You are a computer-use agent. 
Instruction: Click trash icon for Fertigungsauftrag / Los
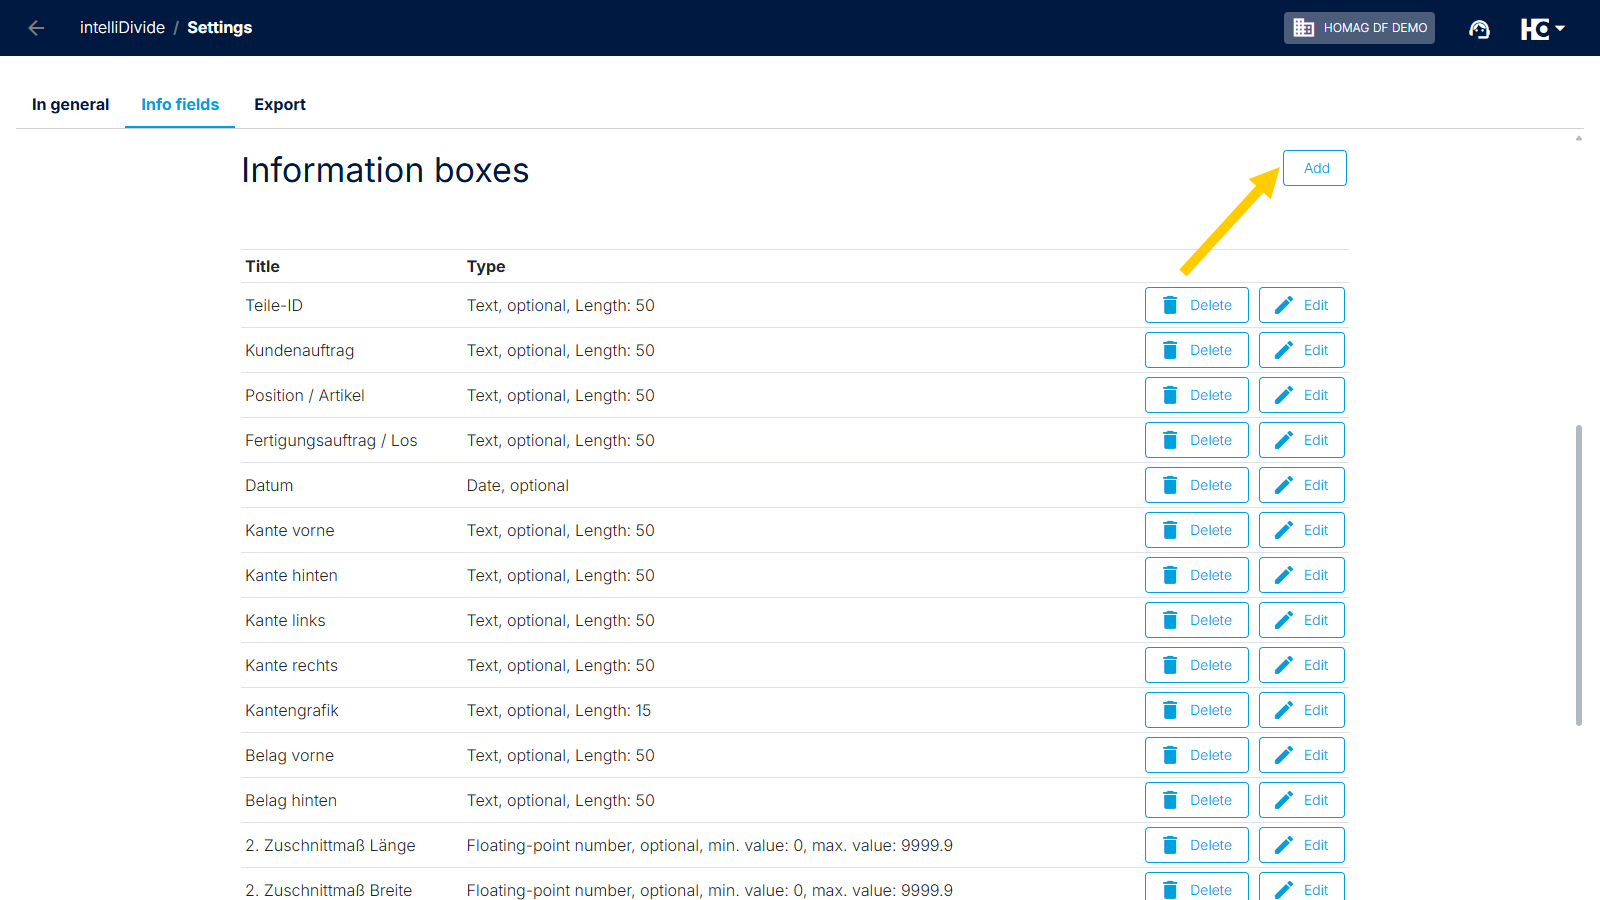[x=1170, y=440]
